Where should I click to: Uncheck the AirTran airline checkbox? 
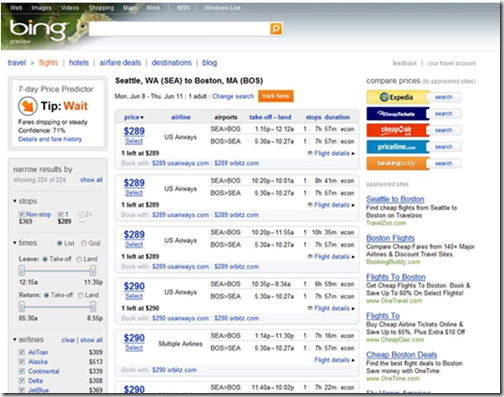pyautogui.click(x=22, y=352)
